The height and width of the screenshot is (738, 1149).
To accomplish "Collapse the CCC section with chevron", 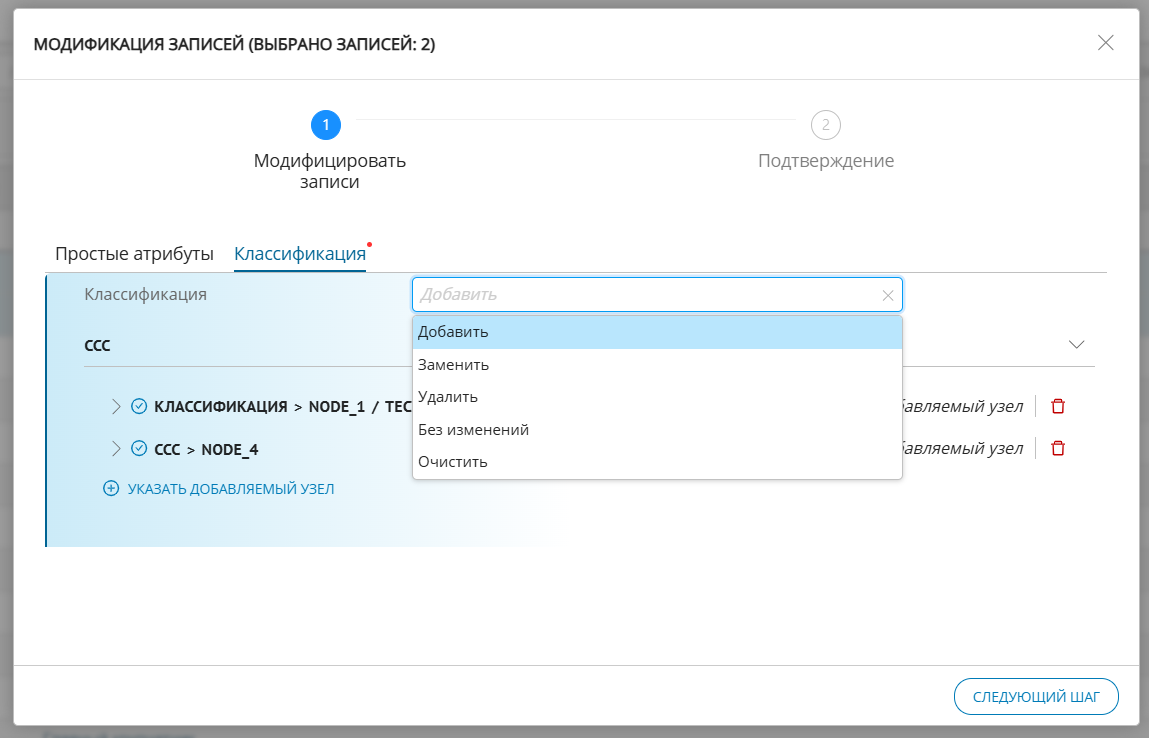I will pyautogui.click(x=1076, y=344).
